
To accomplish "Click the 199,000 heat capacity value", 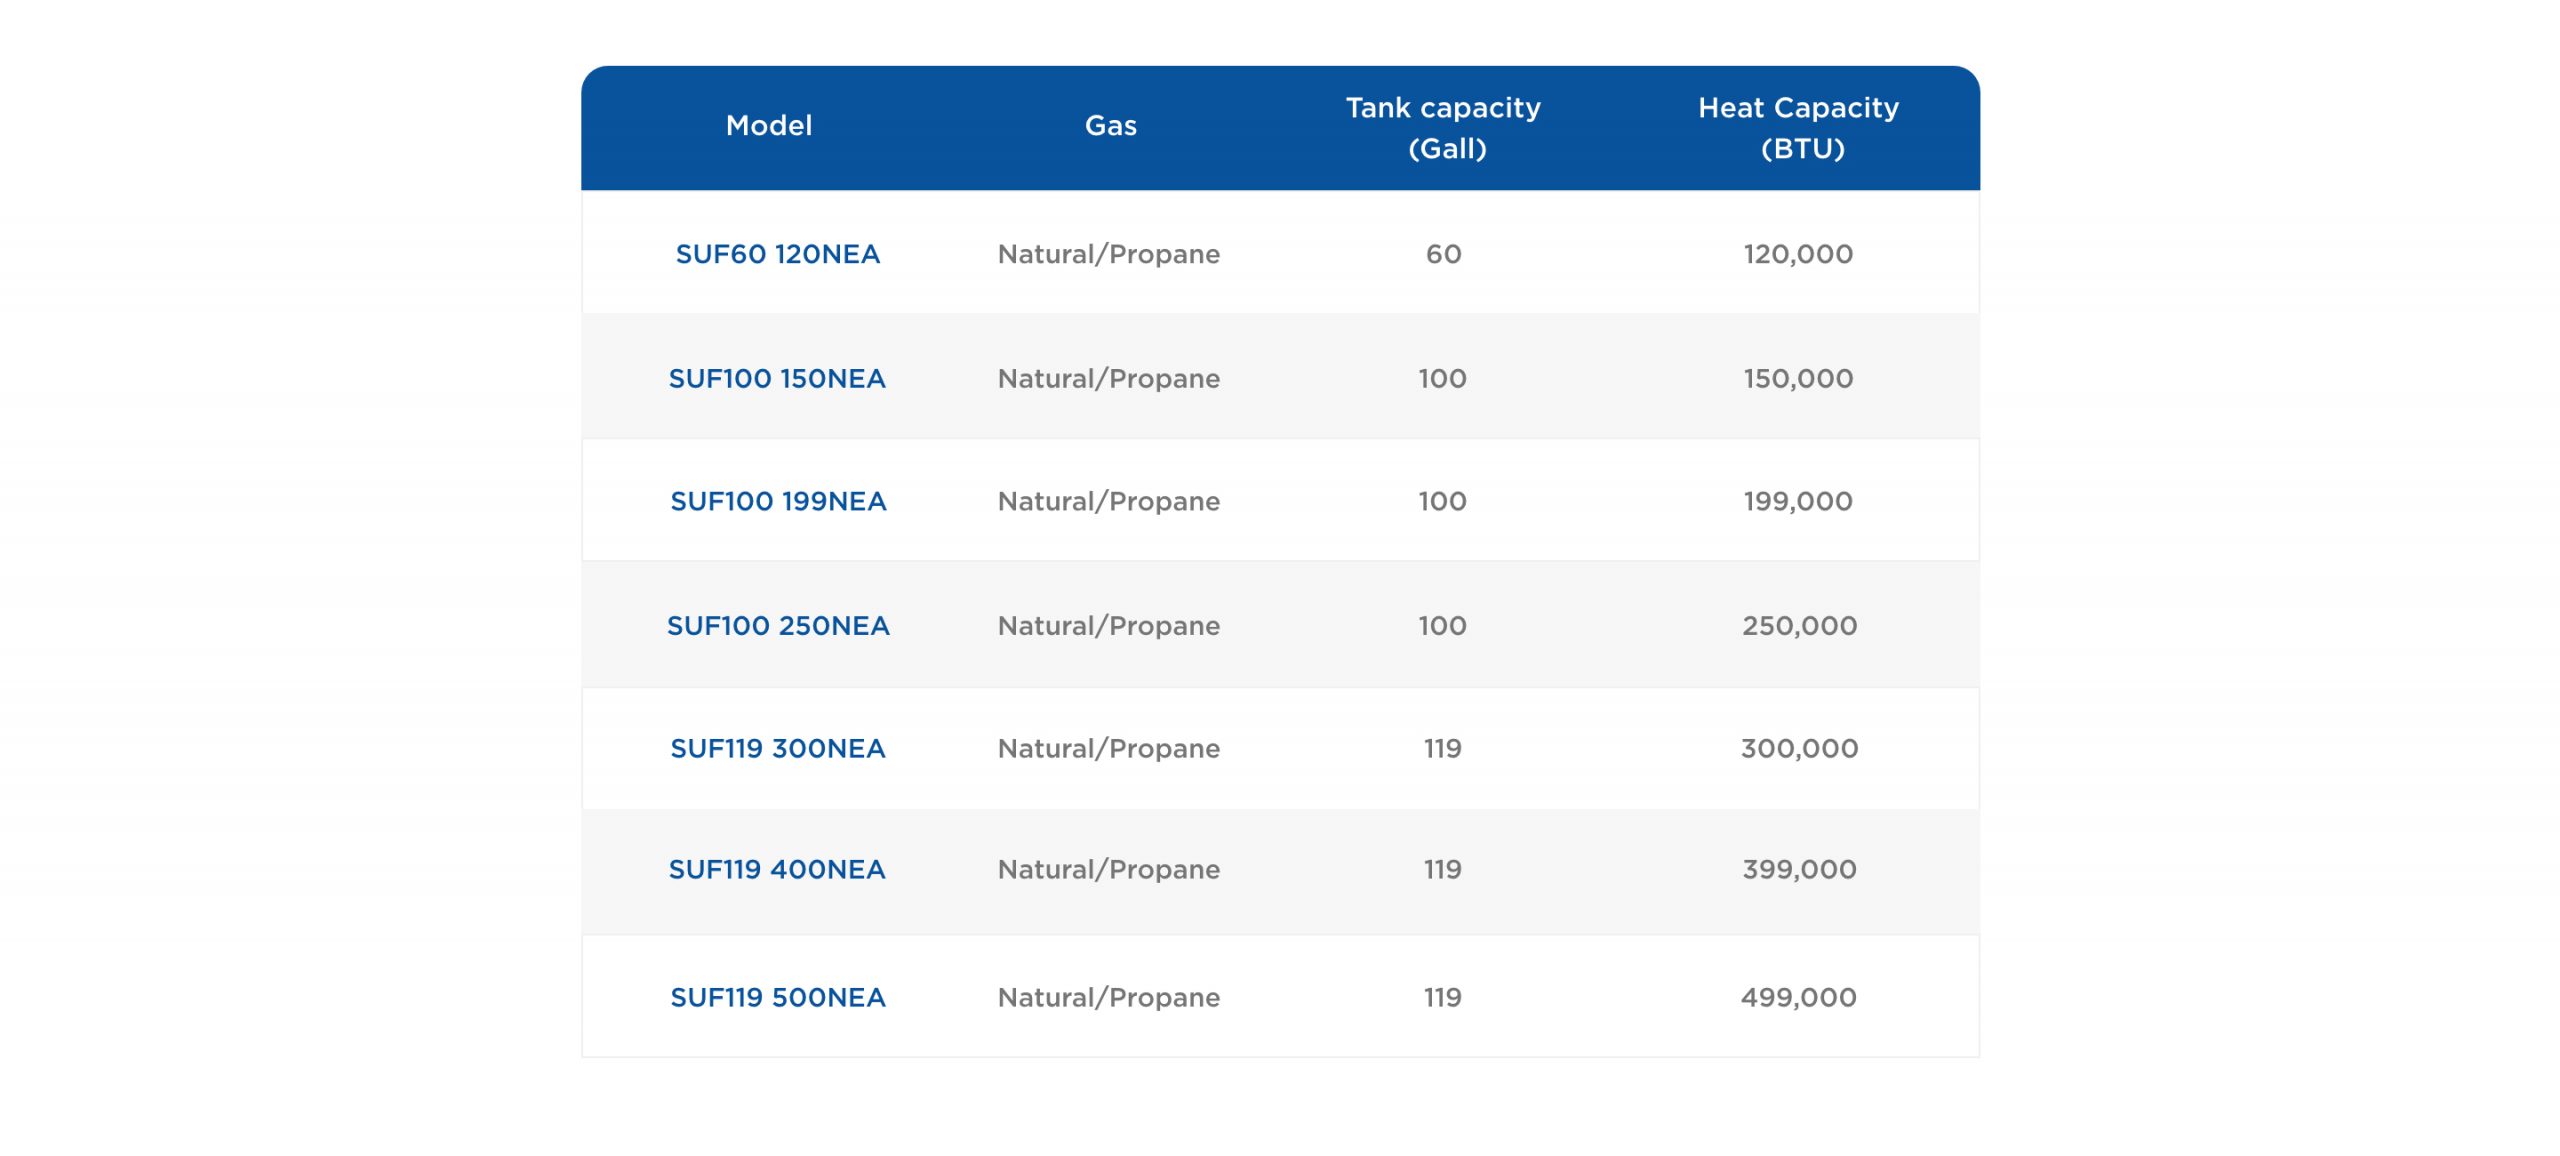I will coord(1798,501).
